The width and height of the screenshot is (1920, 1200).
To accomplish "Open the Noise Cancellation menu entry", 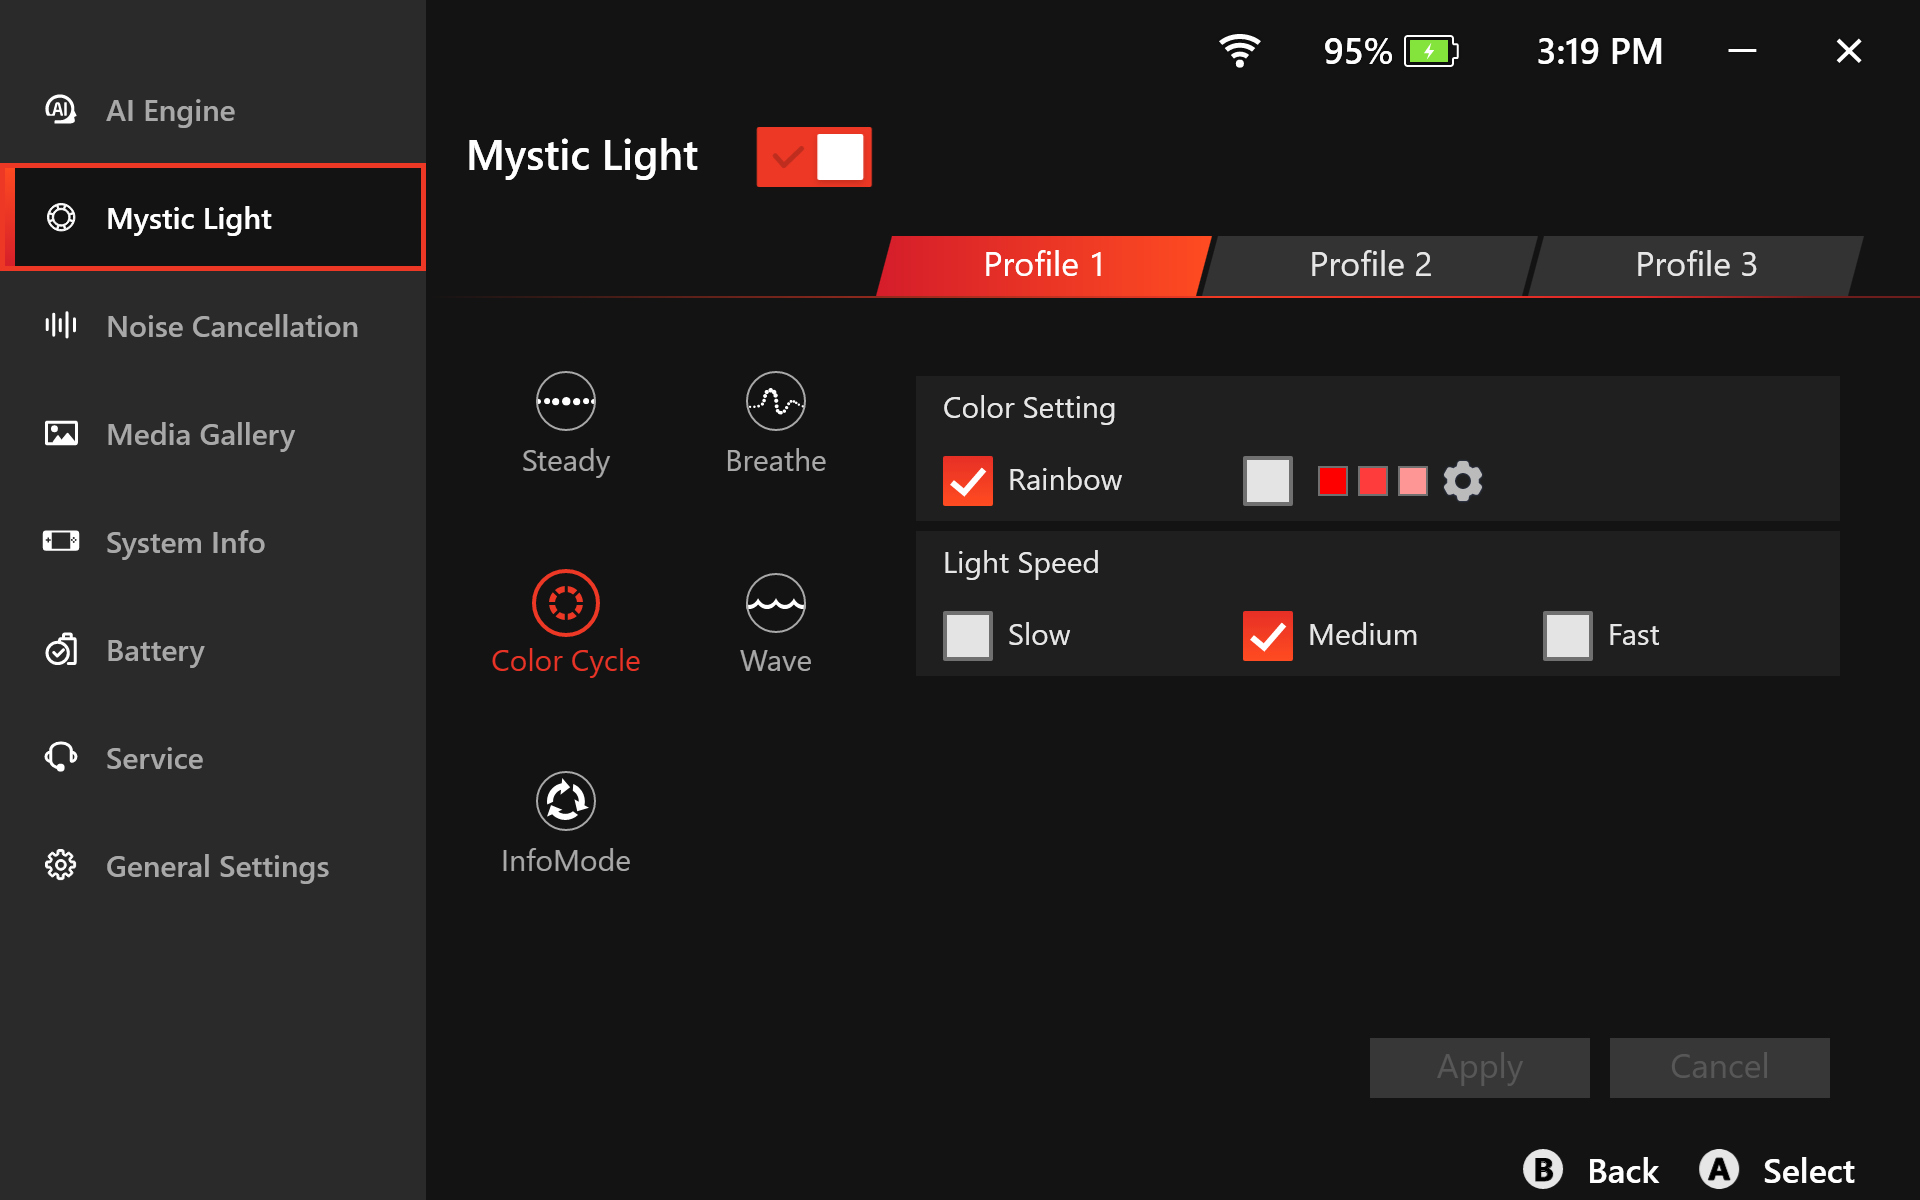I will [x=213, y=326].
